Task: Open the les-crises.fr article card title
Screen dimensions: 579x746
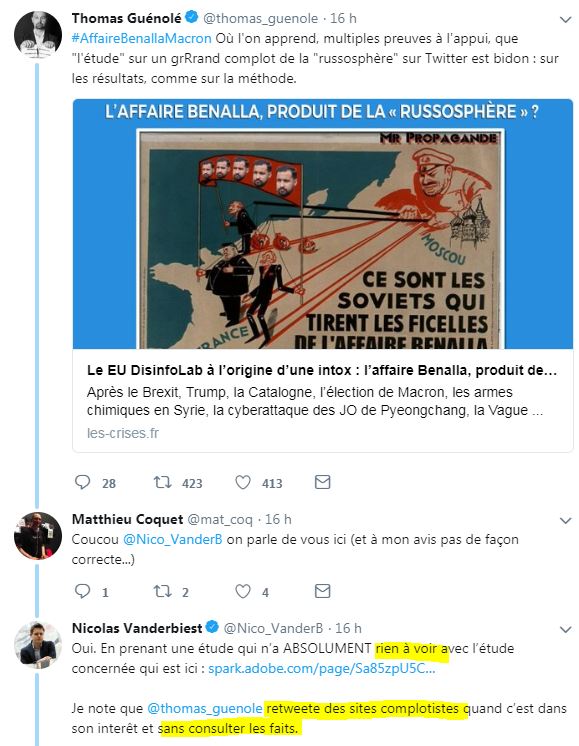Action: point(322,370)
